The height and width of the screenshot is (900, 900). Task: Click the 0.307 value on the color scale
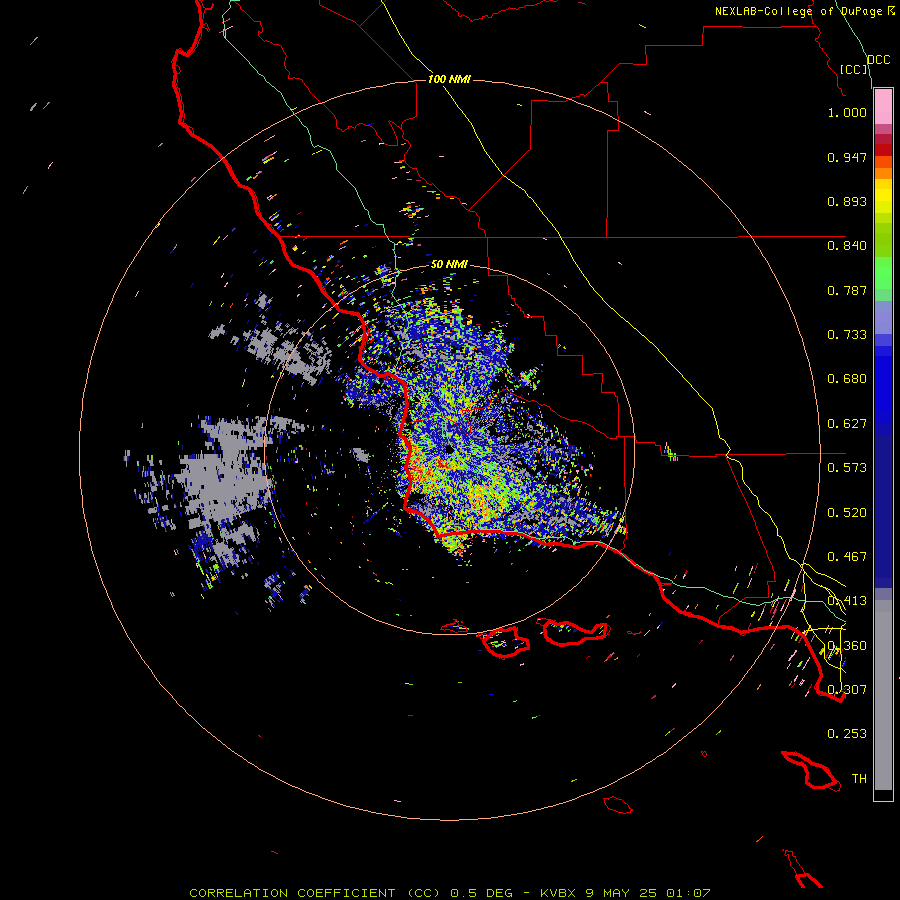click(x=847, y=690)
